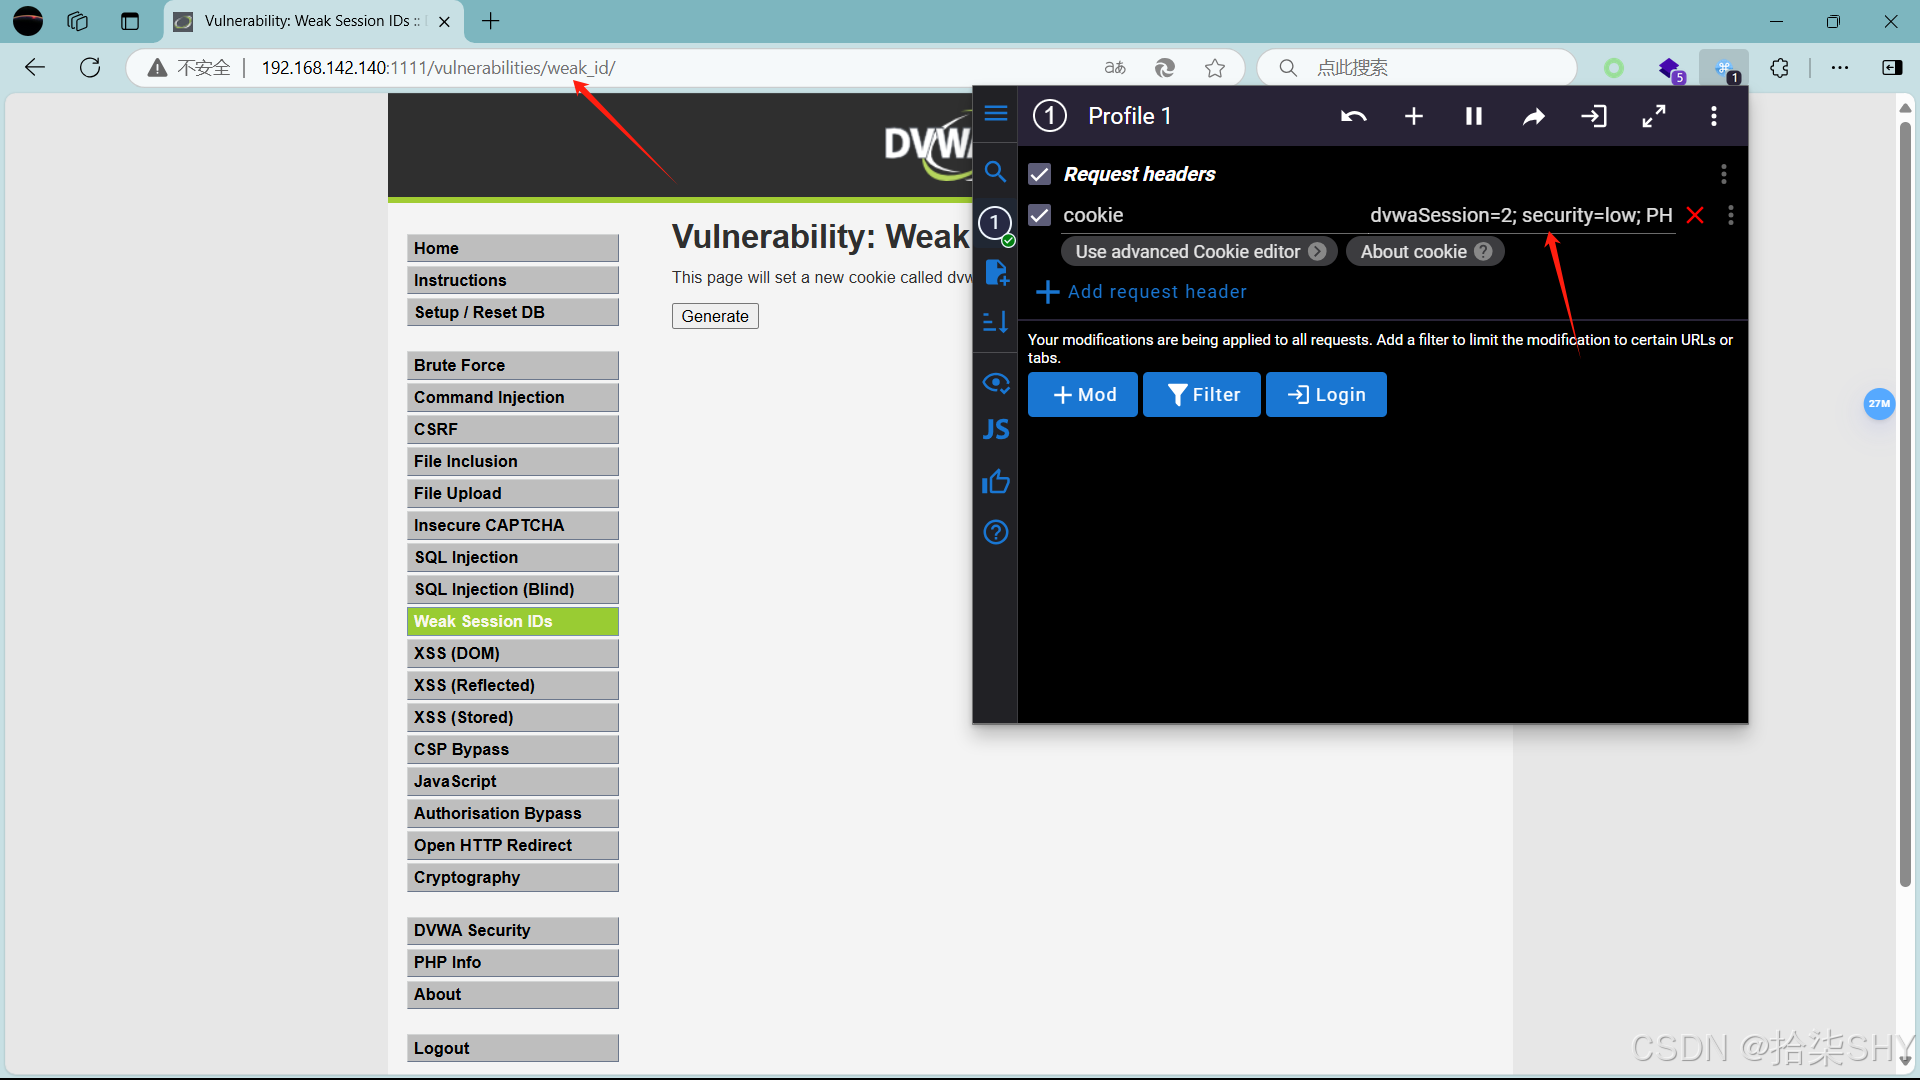Click the Filter button

1201,395
